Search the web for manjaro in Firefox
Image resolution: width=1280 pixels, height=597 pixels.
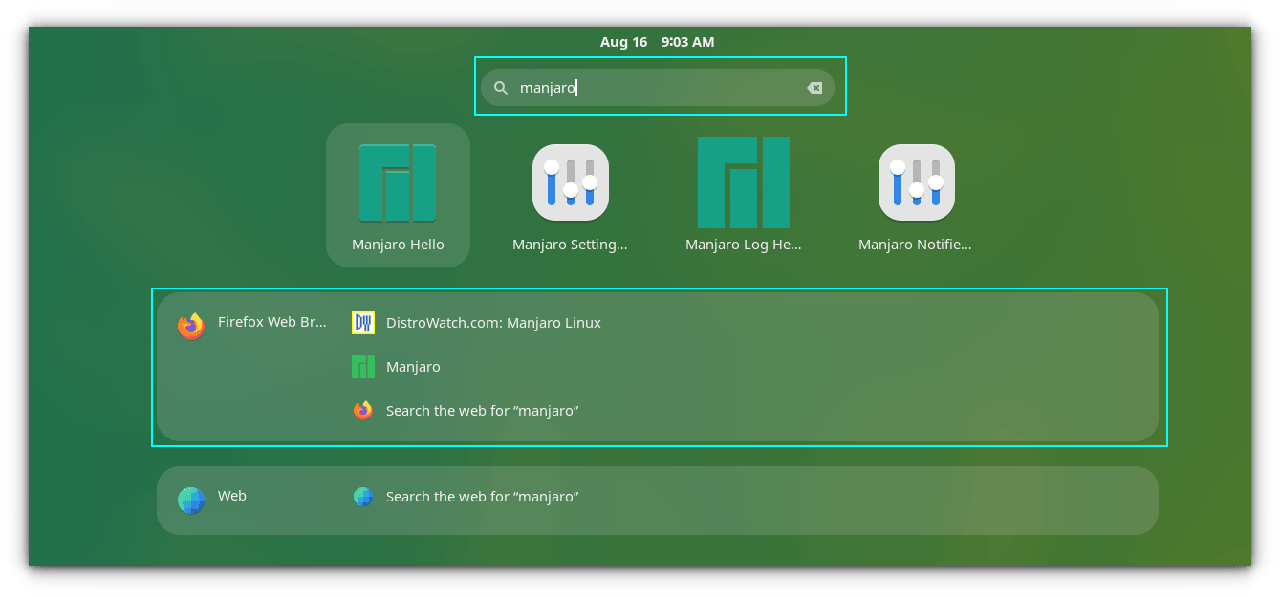tap(482, 411)
